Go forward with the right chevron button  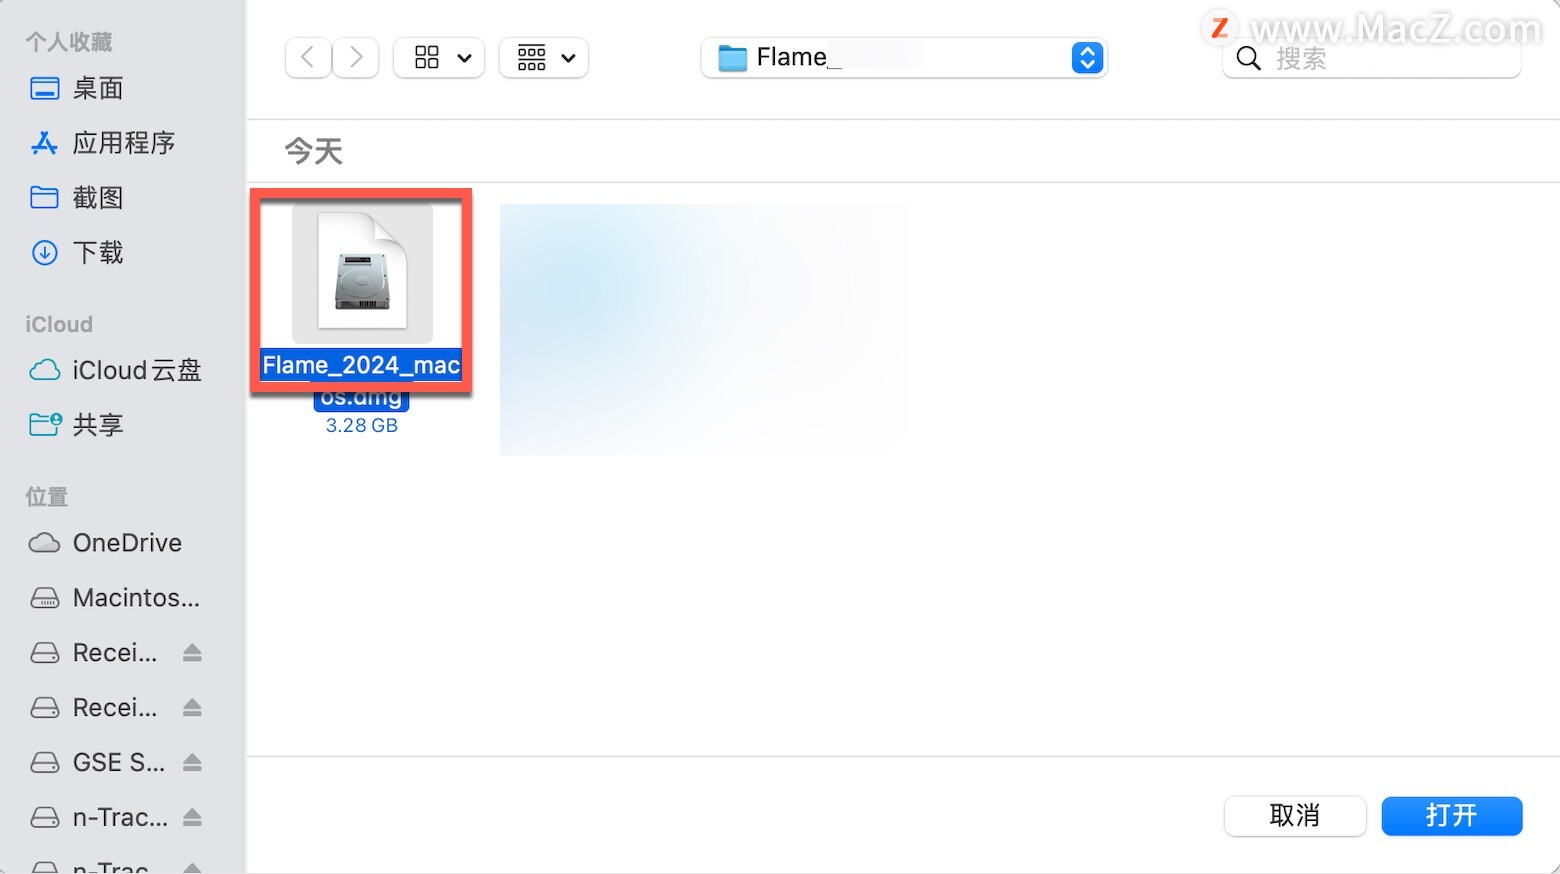[x=355, y=58]
